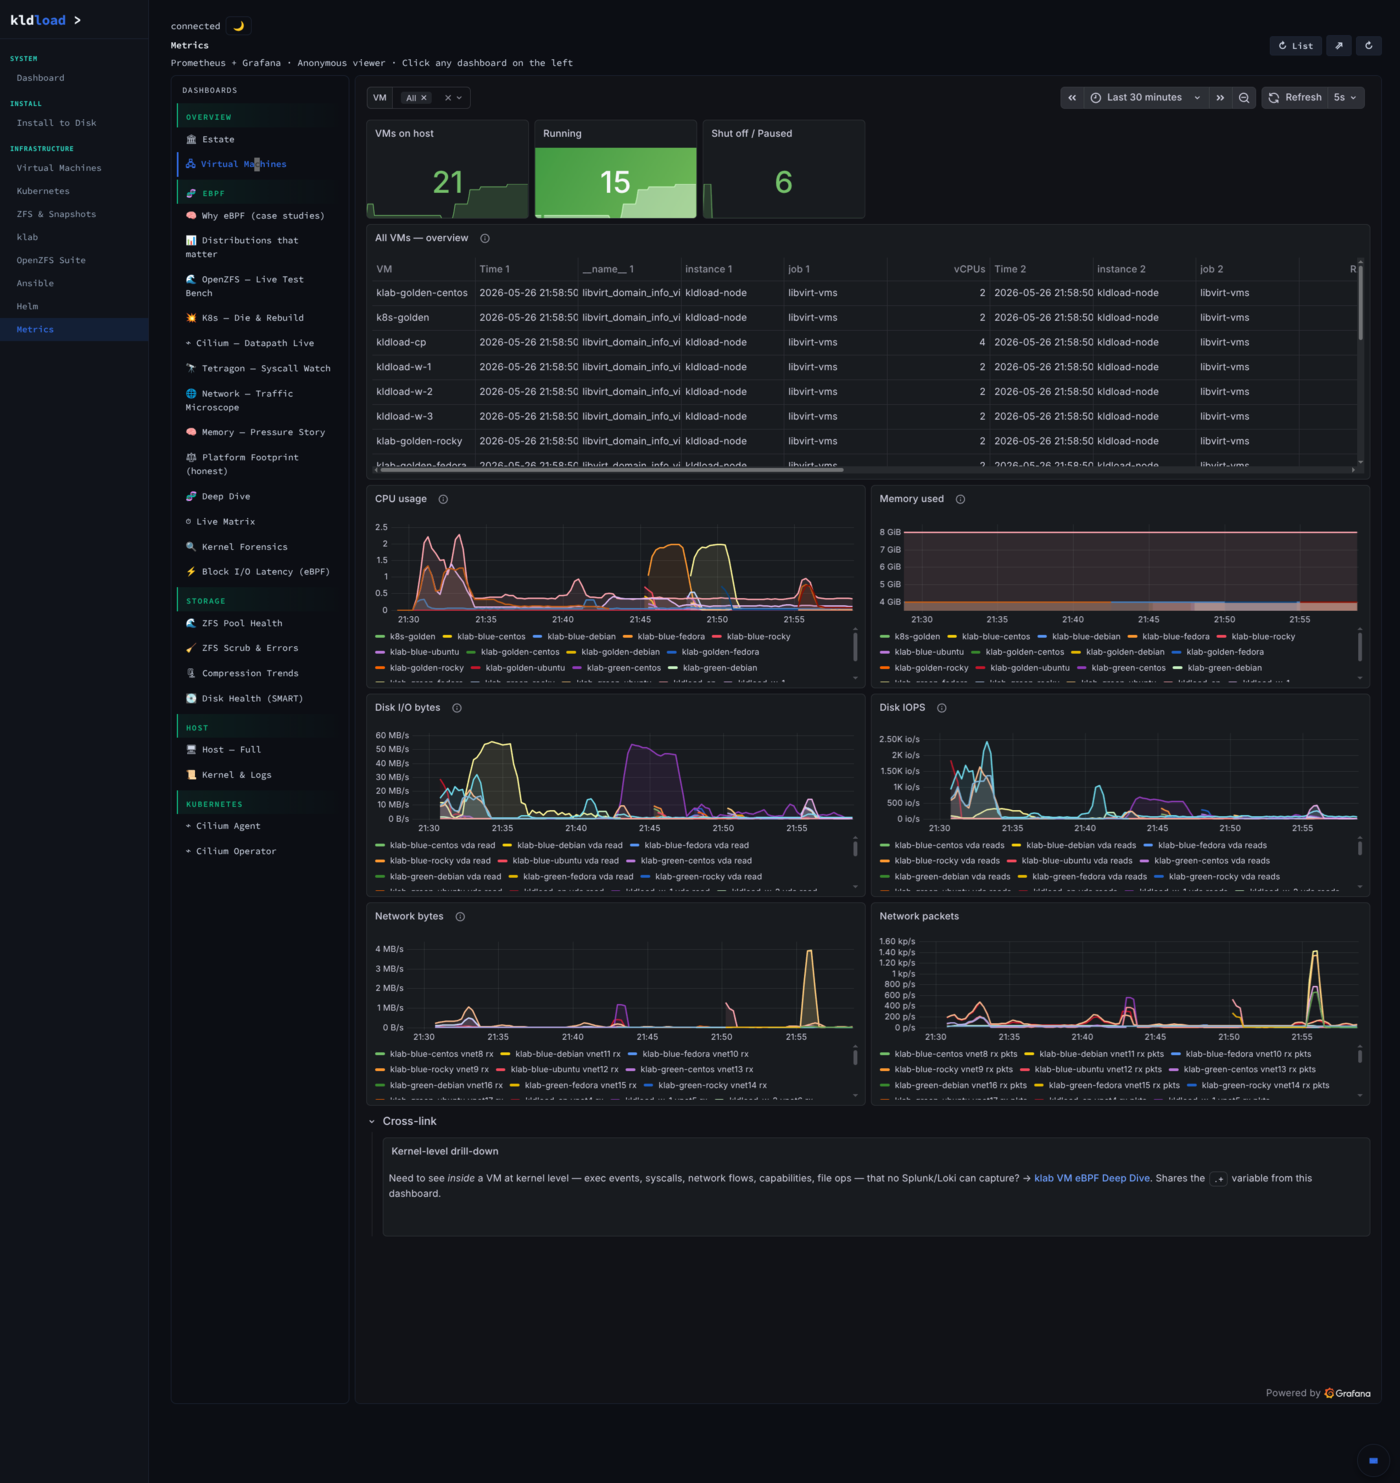Show info tooltip for Disk IOPS panel
The height and width of the screenshot is (1483, 1400).
click(x=941, y=708)
